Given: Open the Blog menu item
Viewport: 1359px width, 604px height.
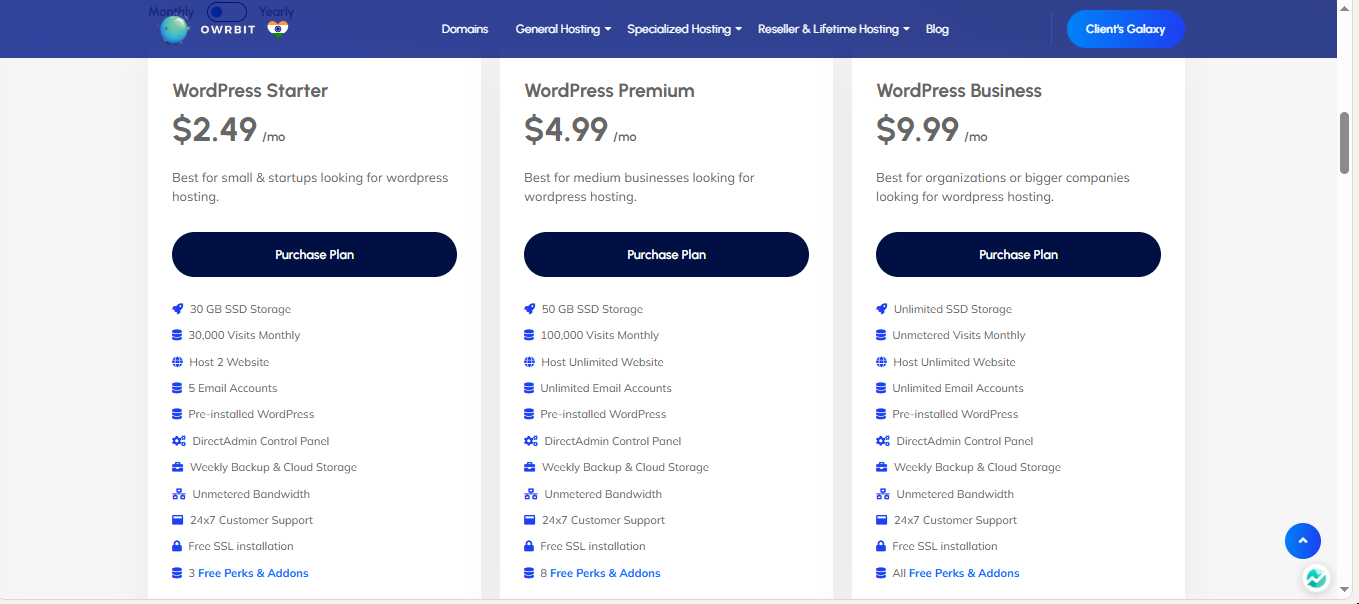Looking at the screenshot, I should pos(937,29).
